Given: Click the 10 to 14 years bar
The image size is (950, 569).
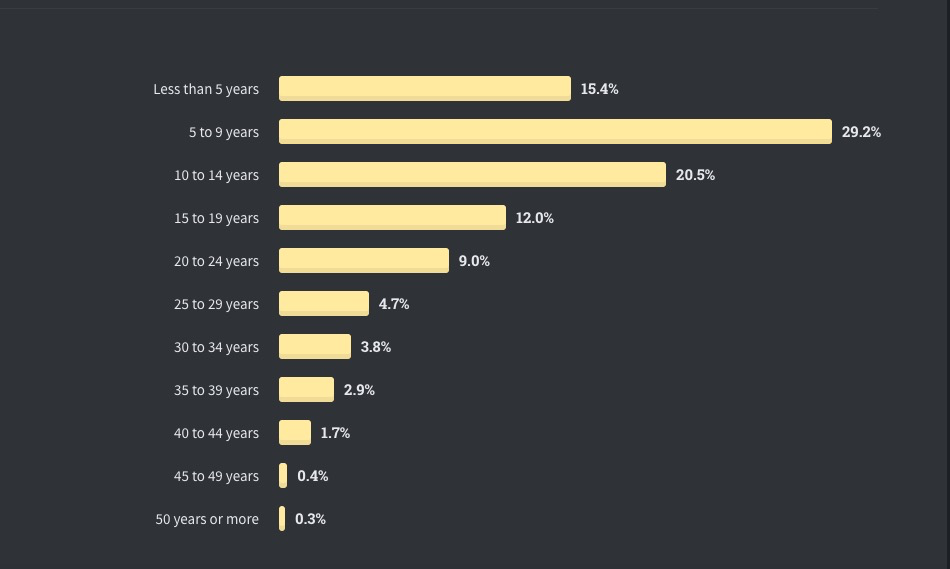Looking at the screenshot, I should (472, 175).
